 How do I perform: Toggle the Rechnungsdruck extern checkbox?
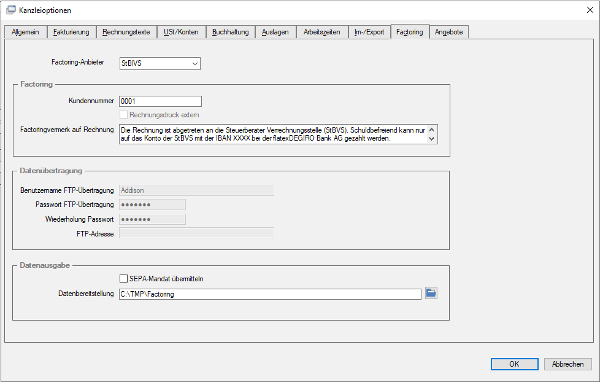[123, 115]
